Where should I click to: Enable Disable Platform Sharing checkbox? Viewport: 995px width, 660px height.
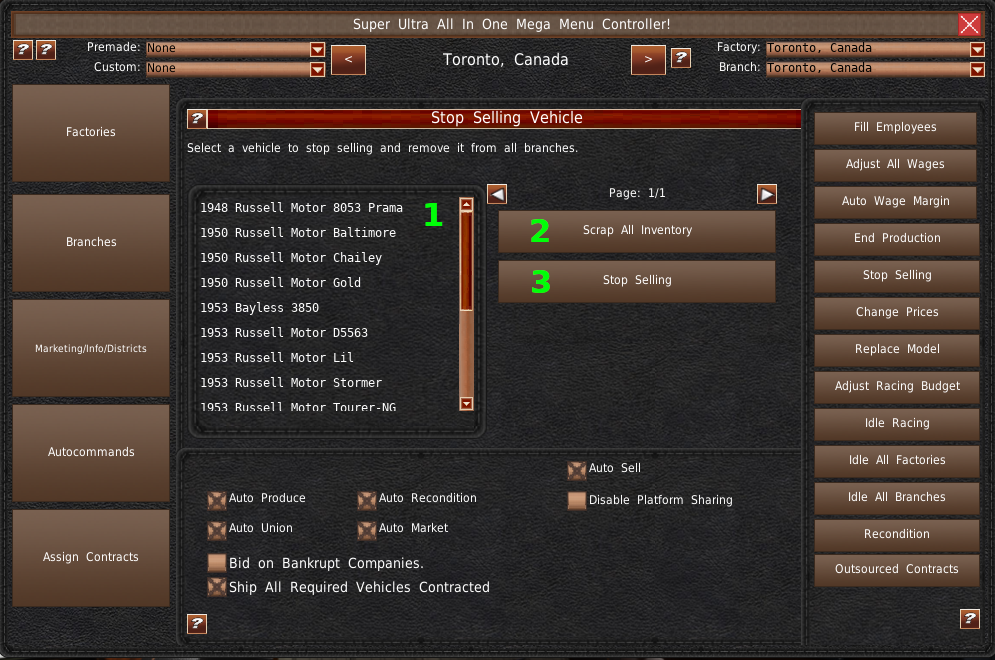[576, 501]
